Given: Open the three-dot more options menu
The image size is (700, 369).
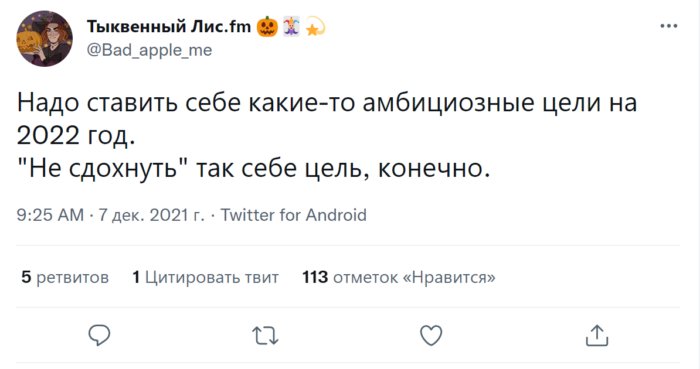Looking at the screenshot, I should tap(669, 26).
